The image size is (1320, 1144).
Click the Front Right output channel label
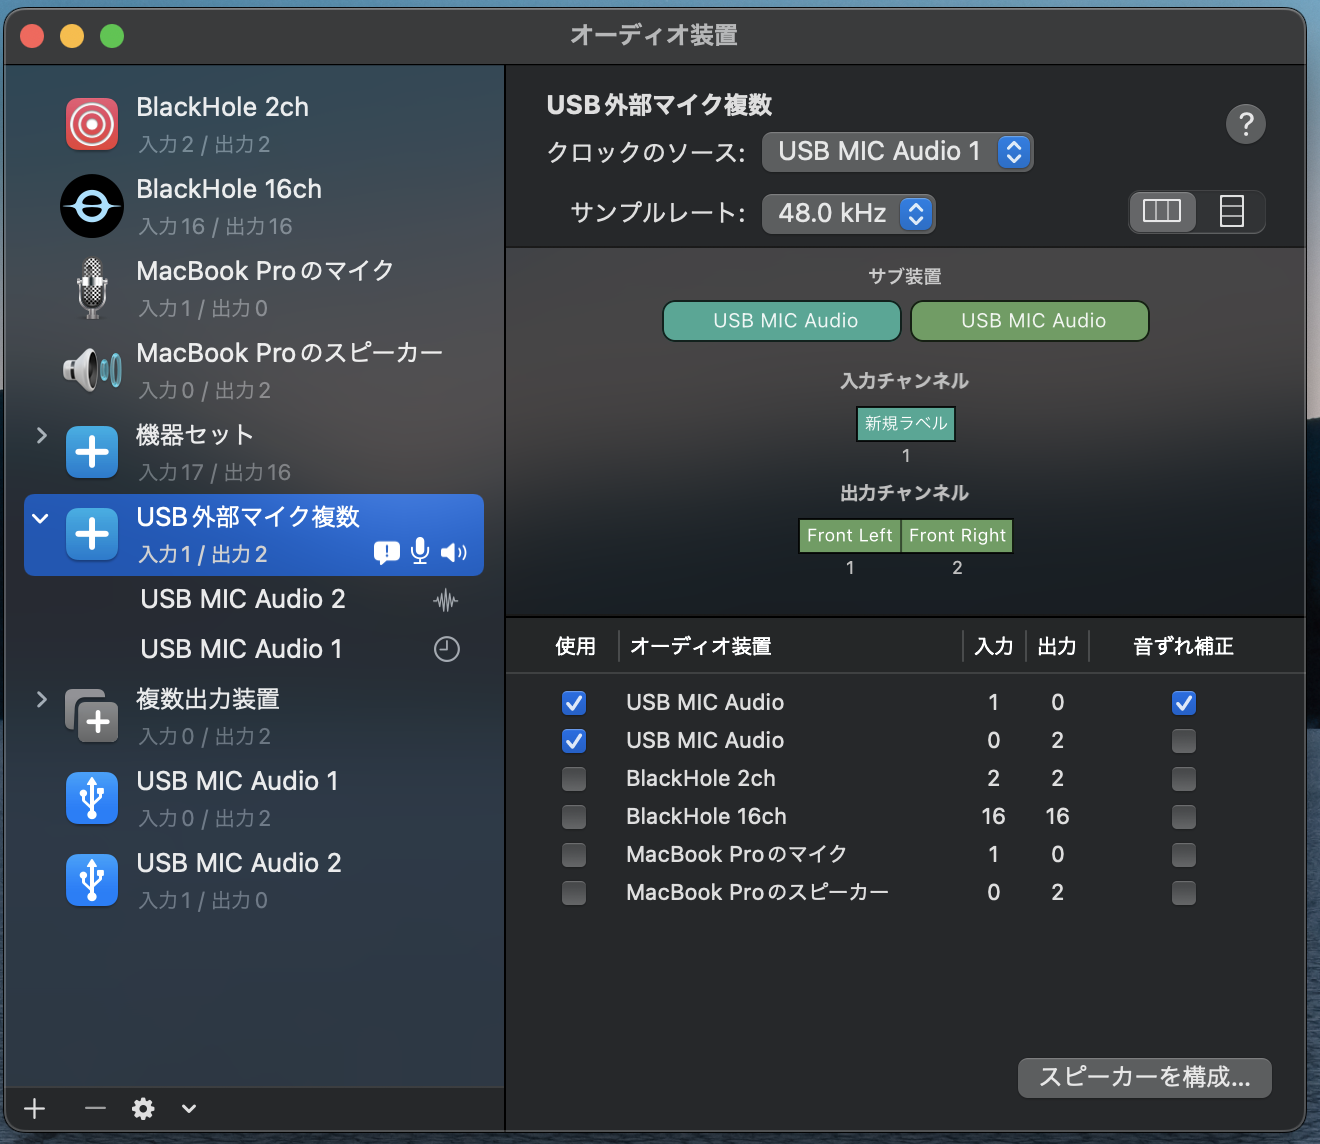tap(957, 536)
